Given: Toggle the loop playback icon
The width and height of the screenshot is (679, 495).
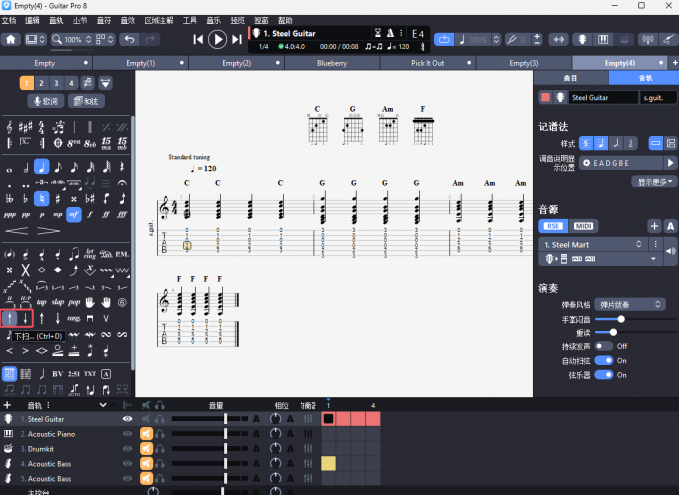Looking at the screenshot, I should 445,39.
